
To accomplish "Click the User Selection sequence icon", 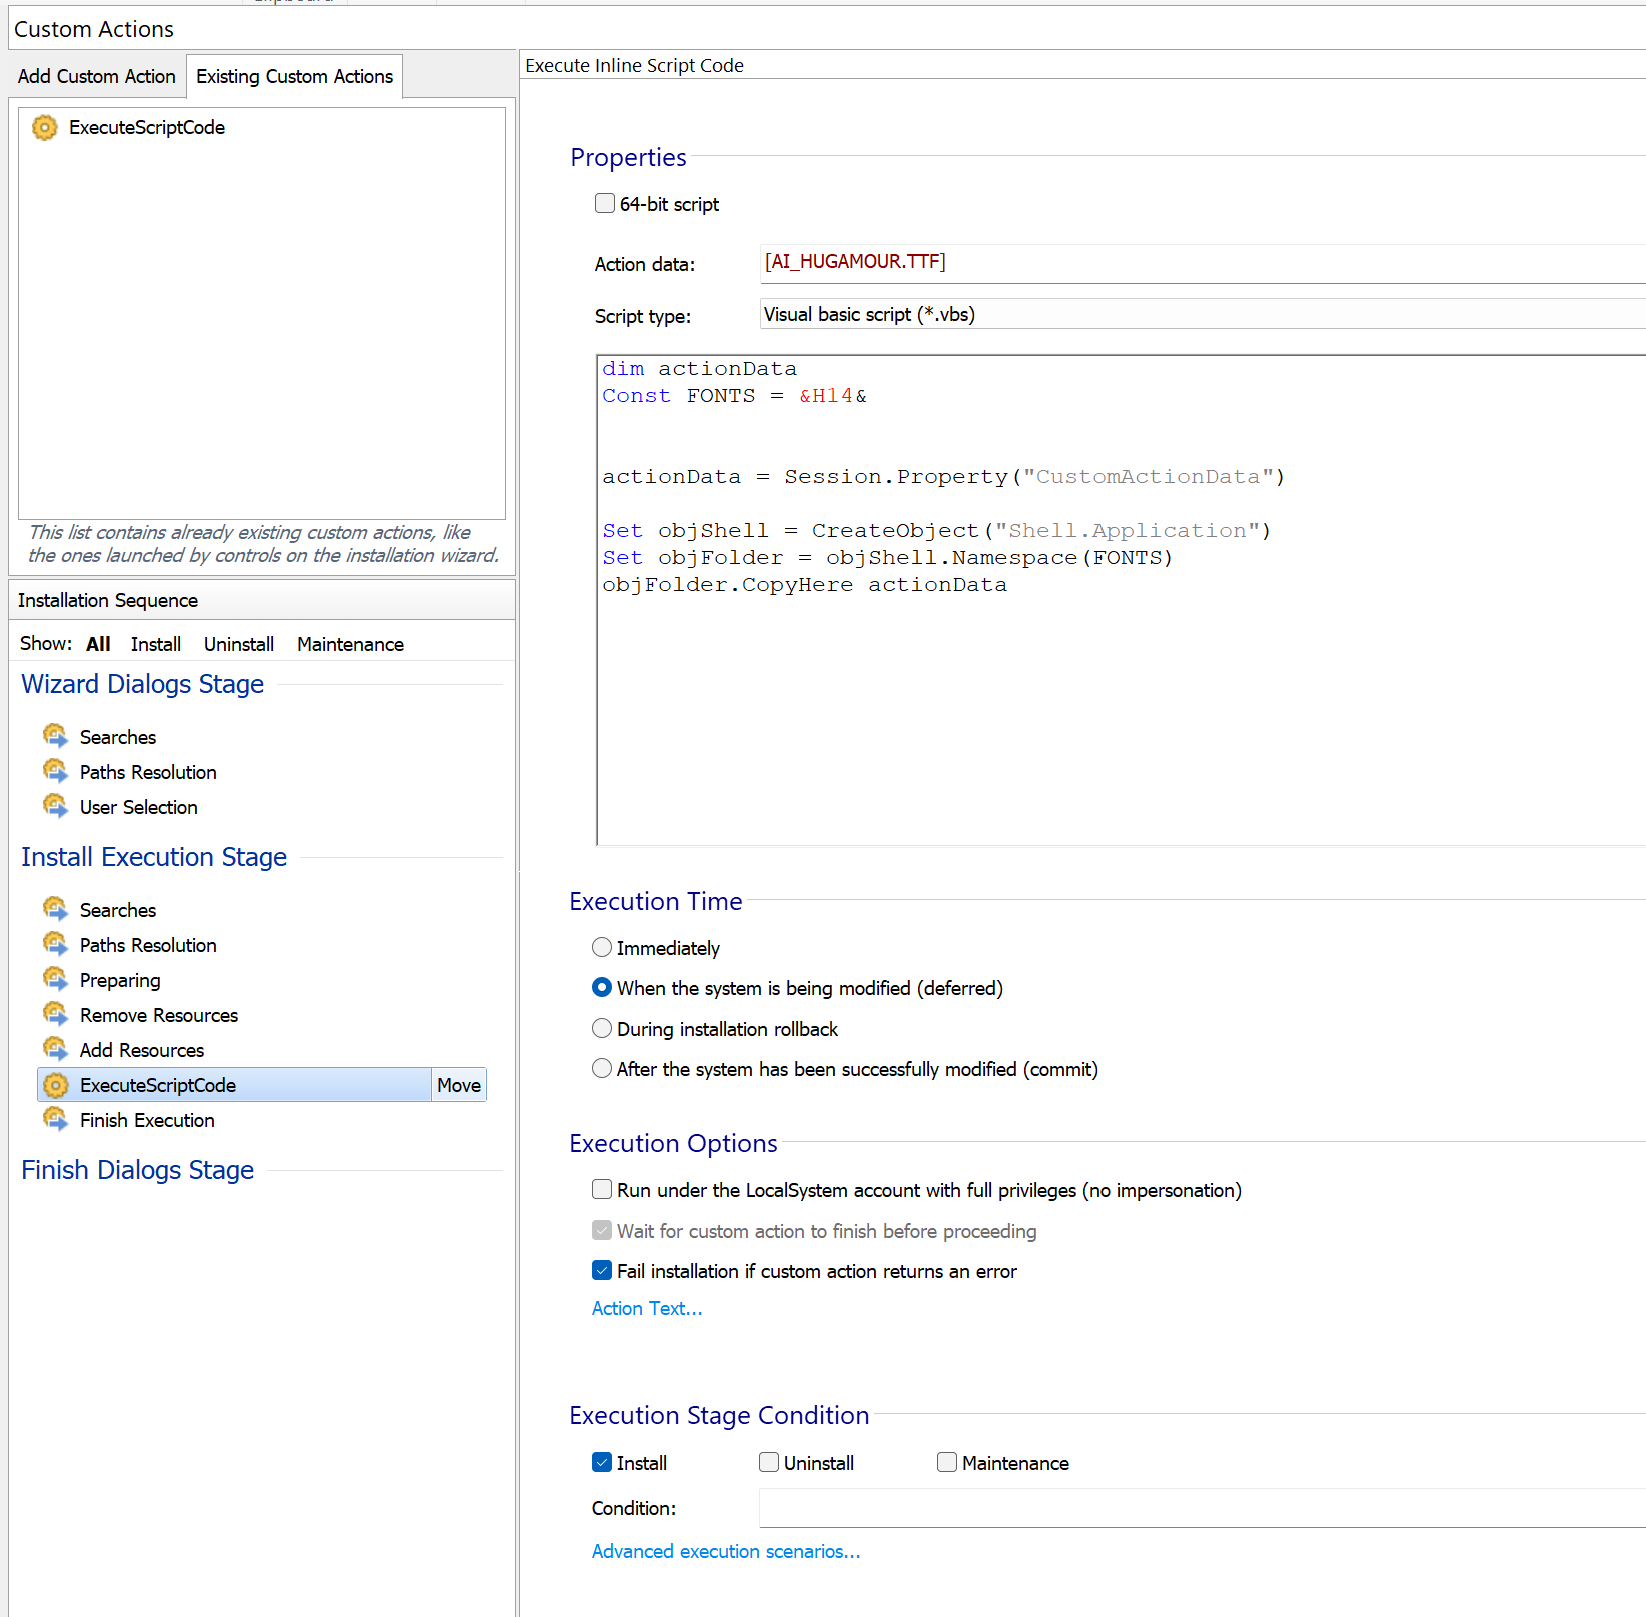I will point(55,806).
